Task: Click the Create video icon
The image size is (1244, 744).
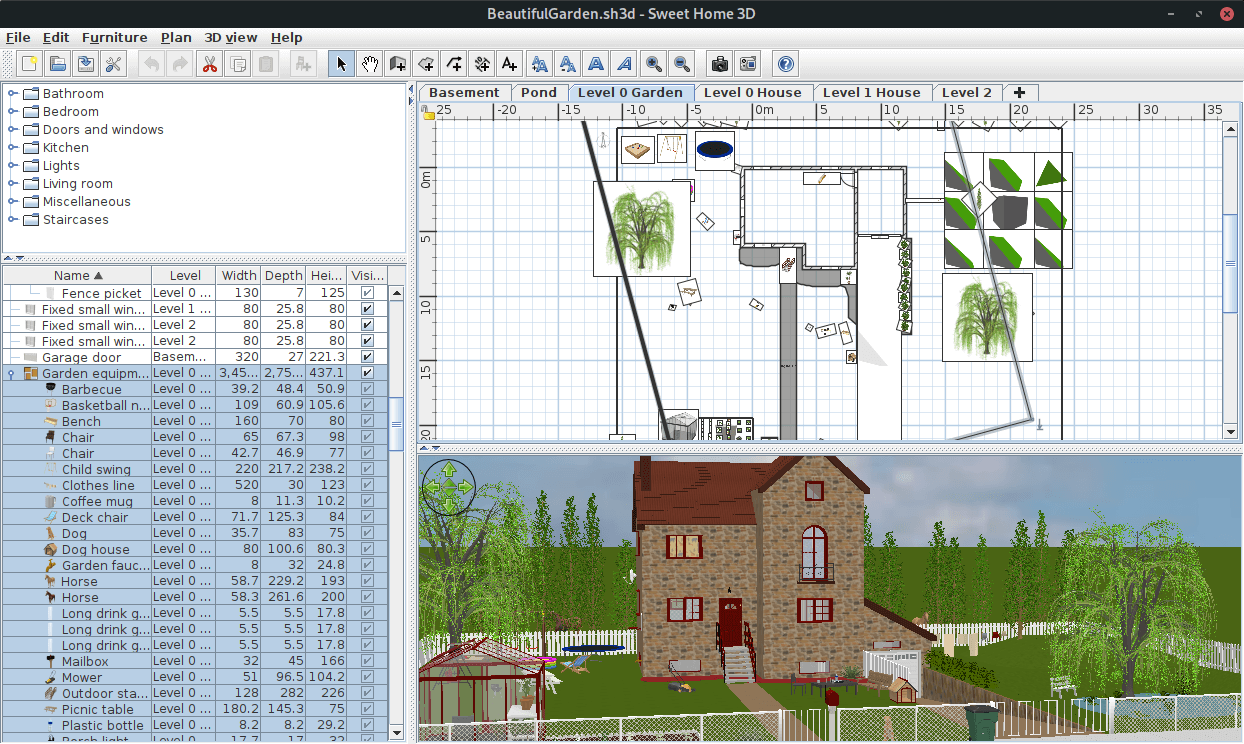Action: 747,64
